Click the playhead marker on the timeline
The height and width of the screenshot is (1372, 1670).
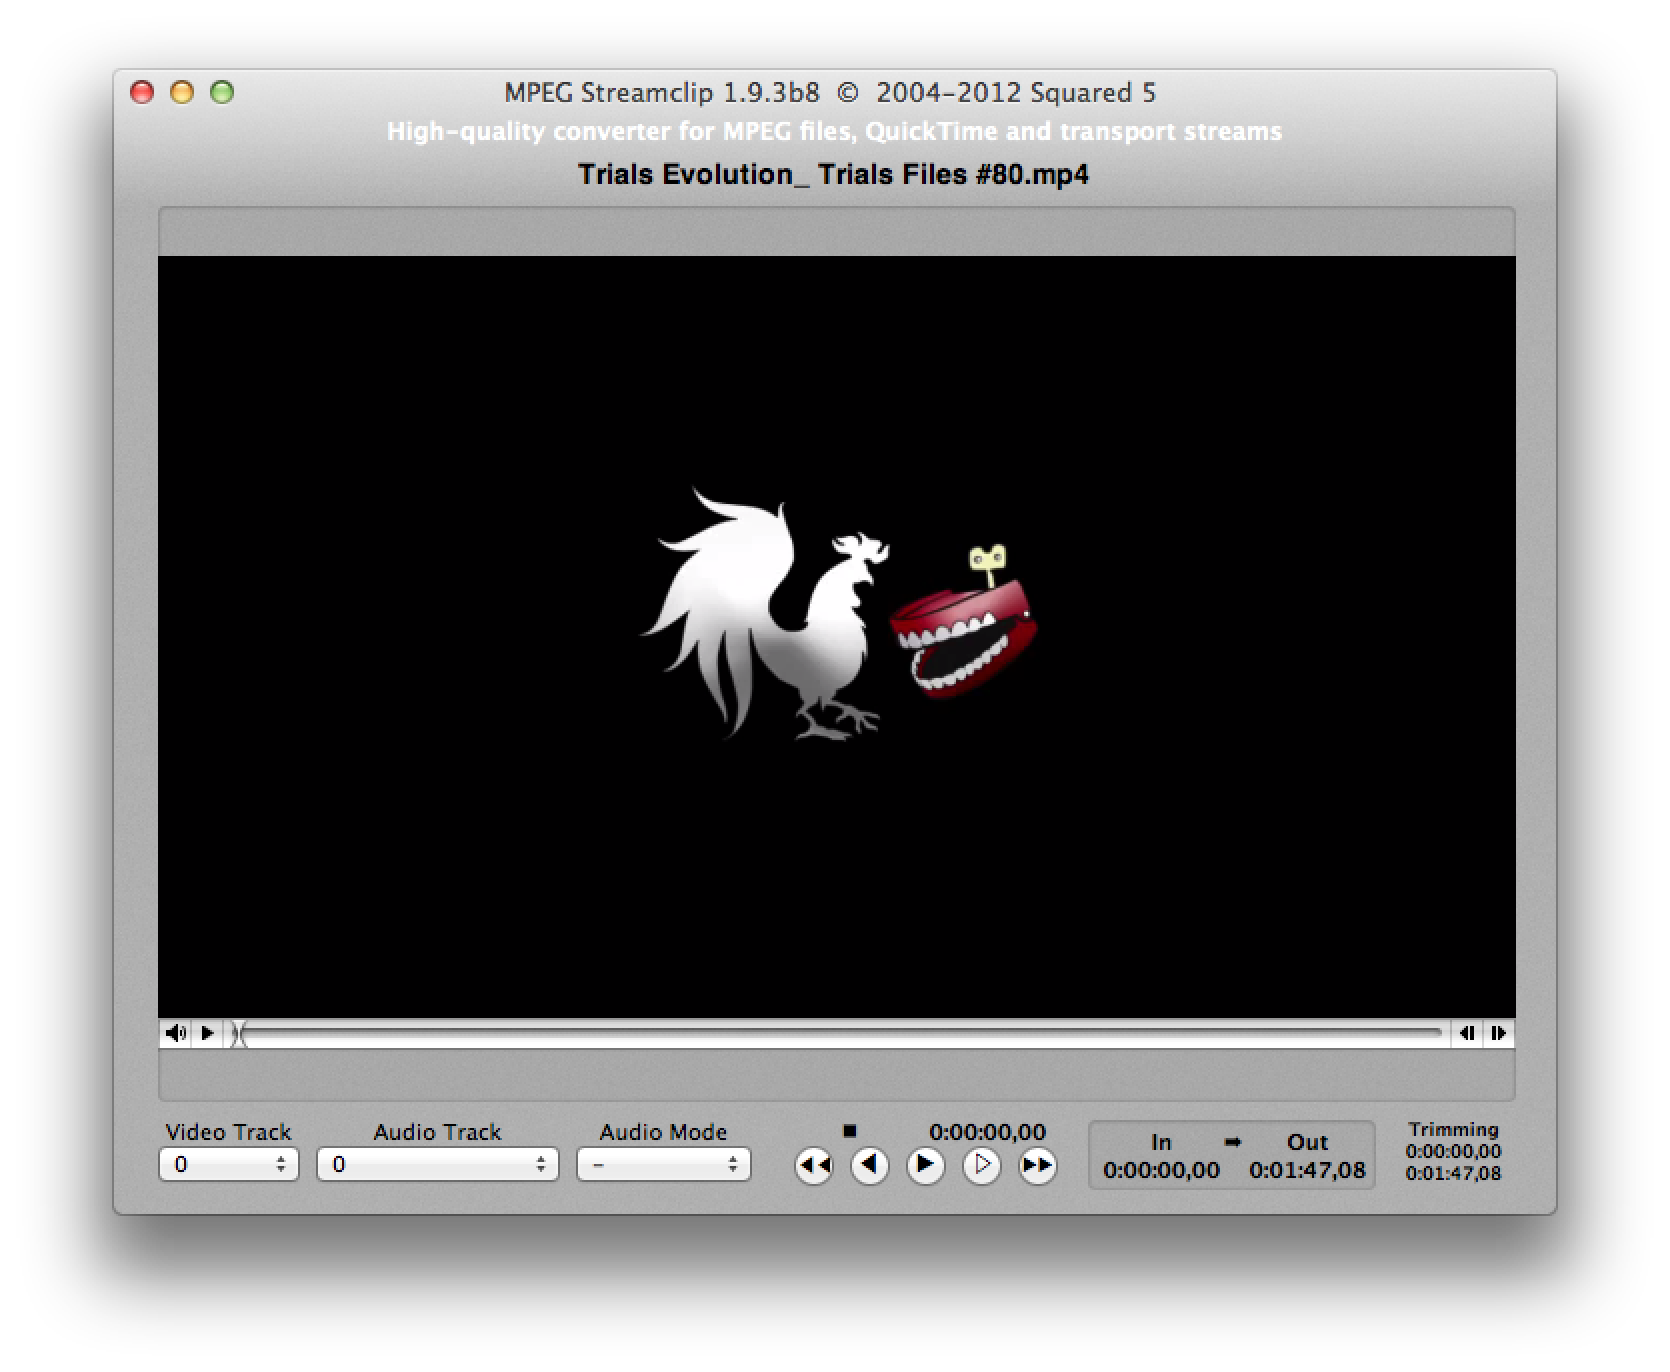(x=237, y=1034)
